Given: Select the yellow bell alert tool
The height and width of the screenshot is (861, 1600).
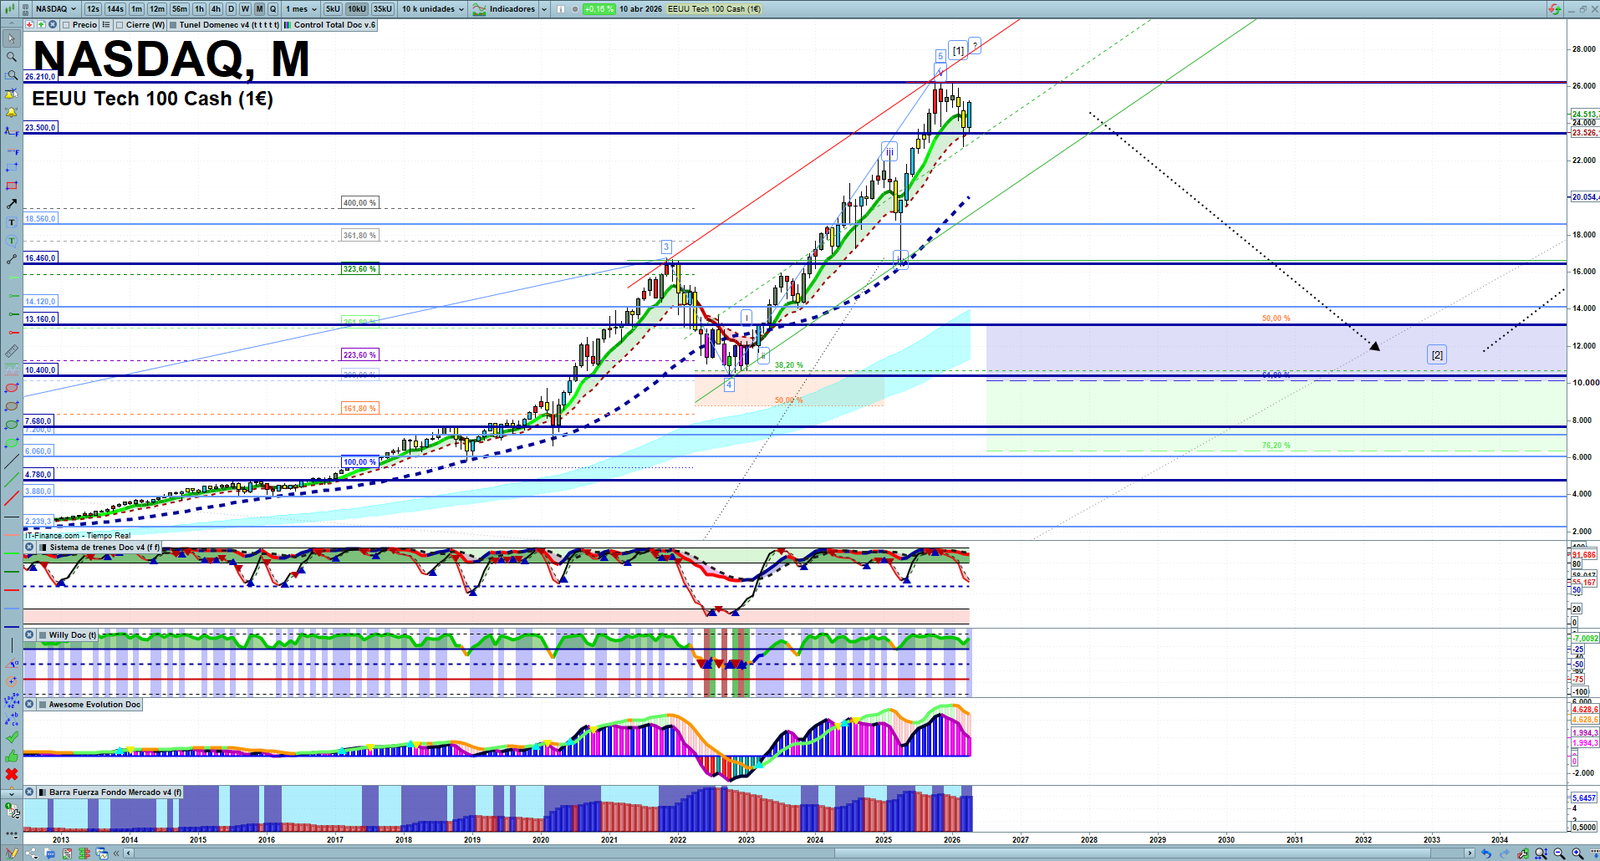Looking at the screenshot, I should click(11, 112).
